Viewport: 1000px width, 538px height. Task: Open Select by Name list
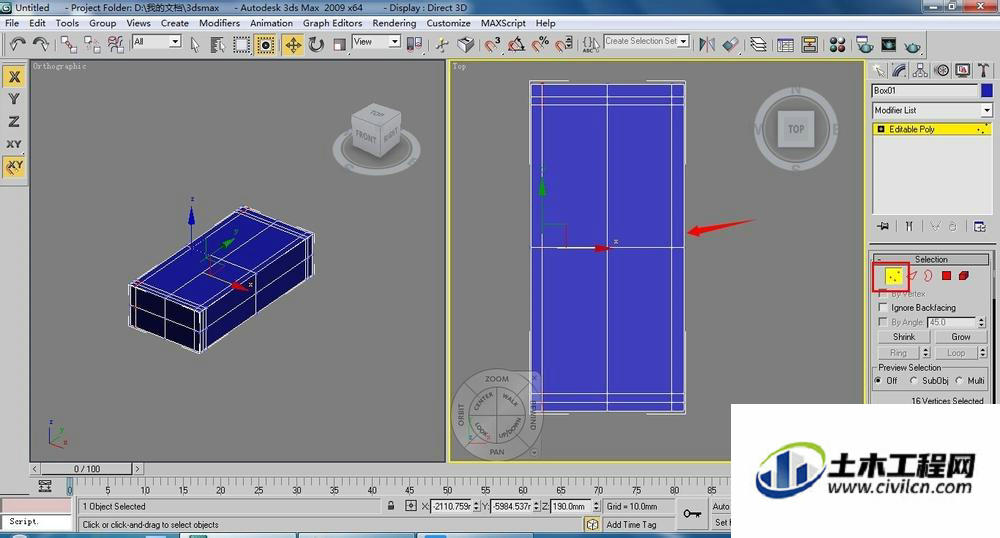[217, 44]
